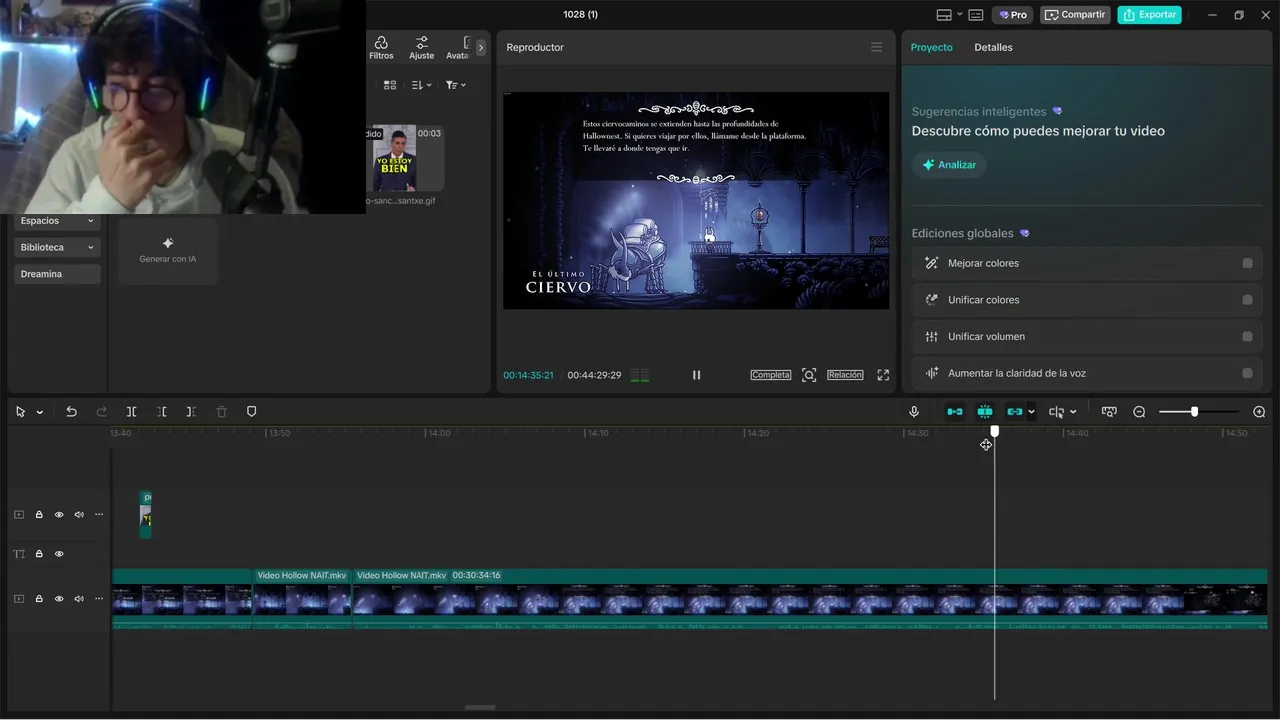
Task: Open the Filtros panel
Action: click(381, 47)
